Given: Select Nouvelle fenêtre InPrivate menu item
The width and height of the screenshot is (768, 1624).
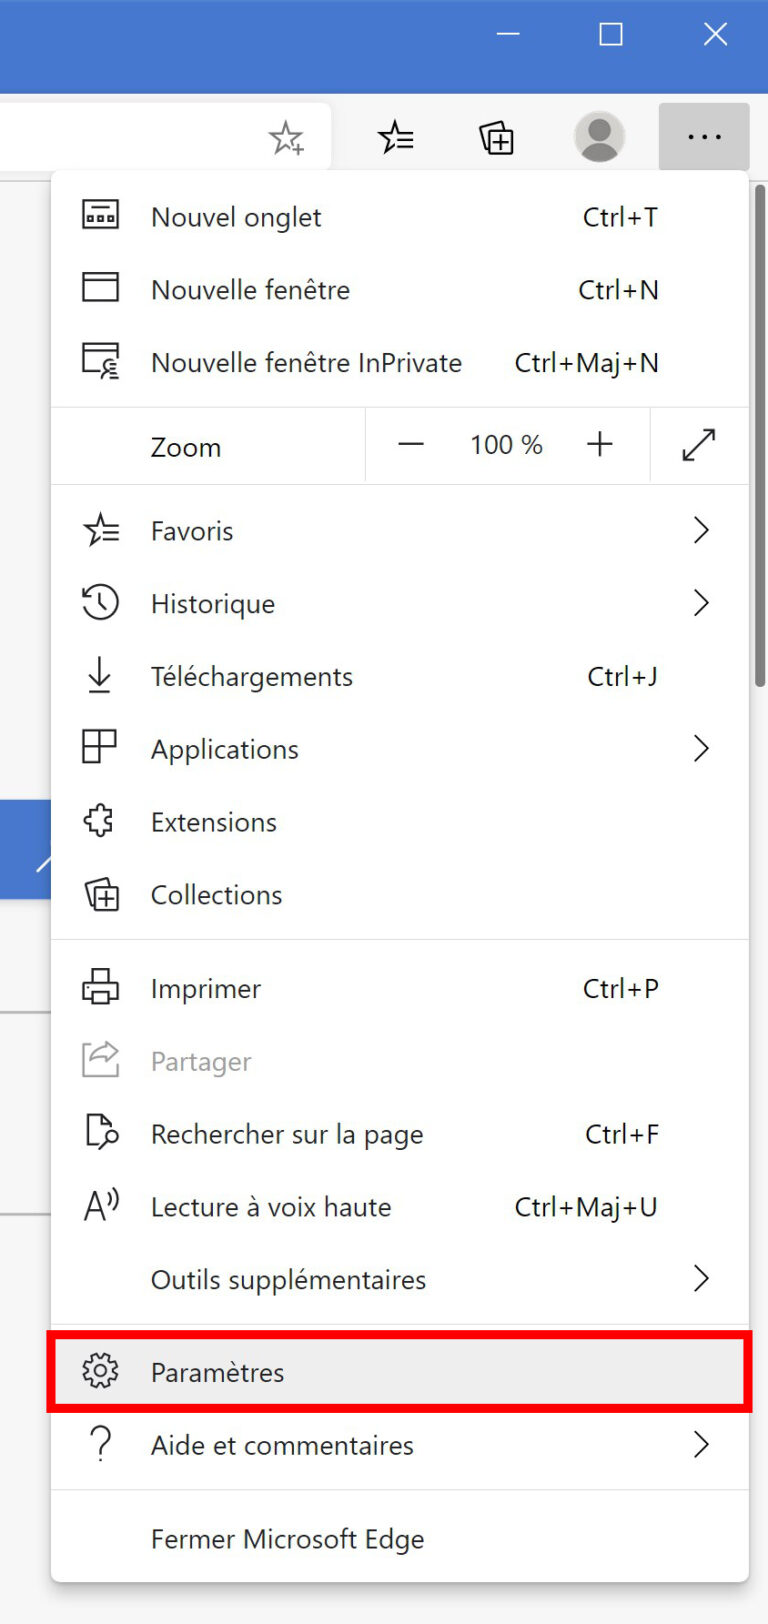Looking at the screenshot, I should tap(306, 362).
